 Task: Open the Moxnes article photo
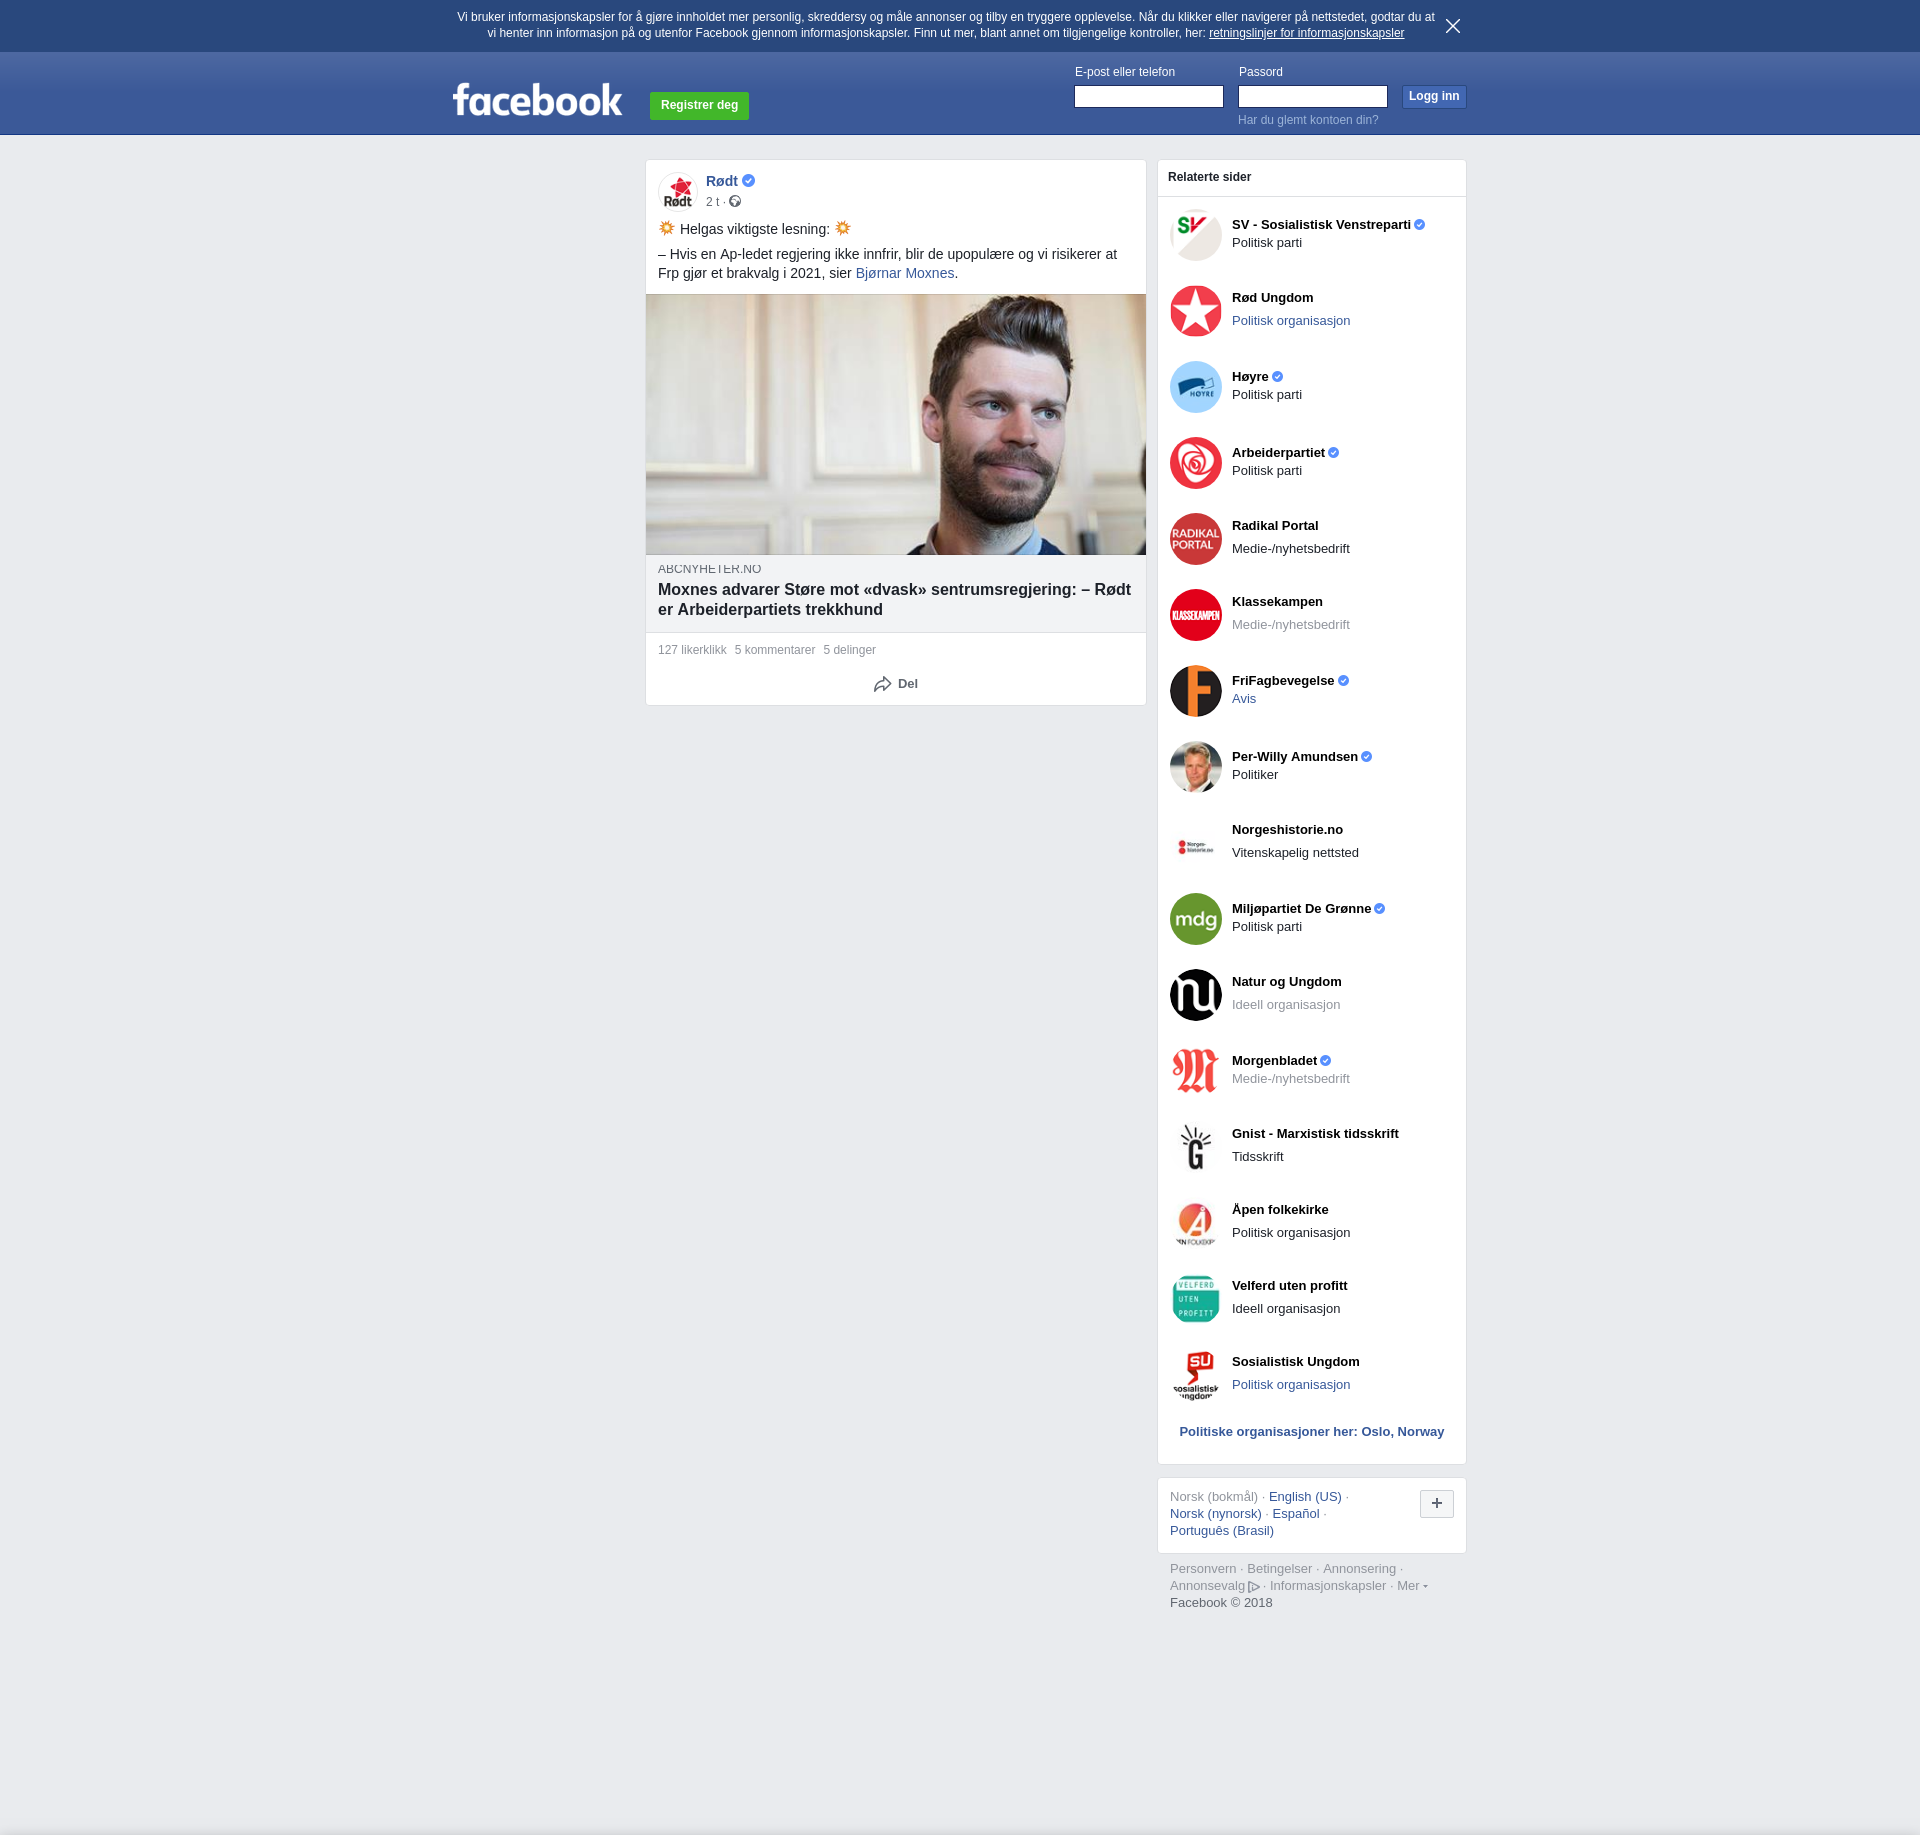[896, 424]
